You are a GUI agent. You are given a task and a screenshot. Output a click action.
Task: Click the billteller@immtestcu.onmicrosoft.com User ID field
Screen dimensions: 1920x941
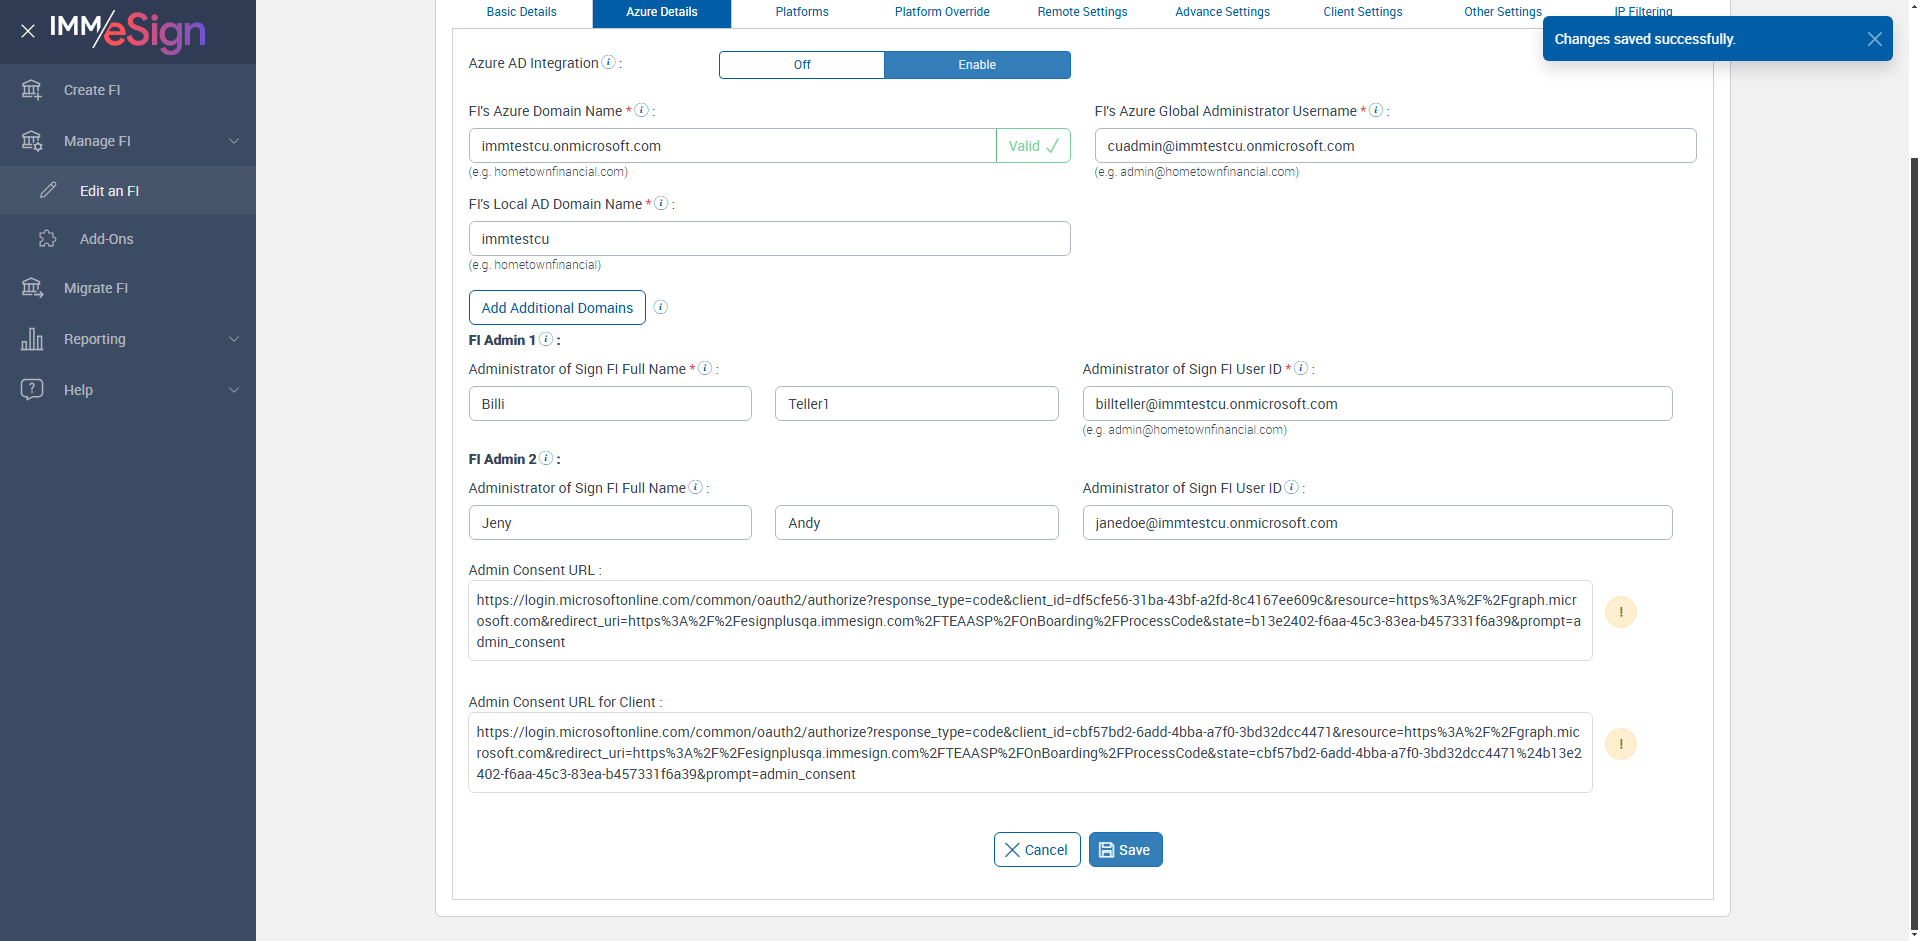pyautogui.click(x=1377, y=404)
